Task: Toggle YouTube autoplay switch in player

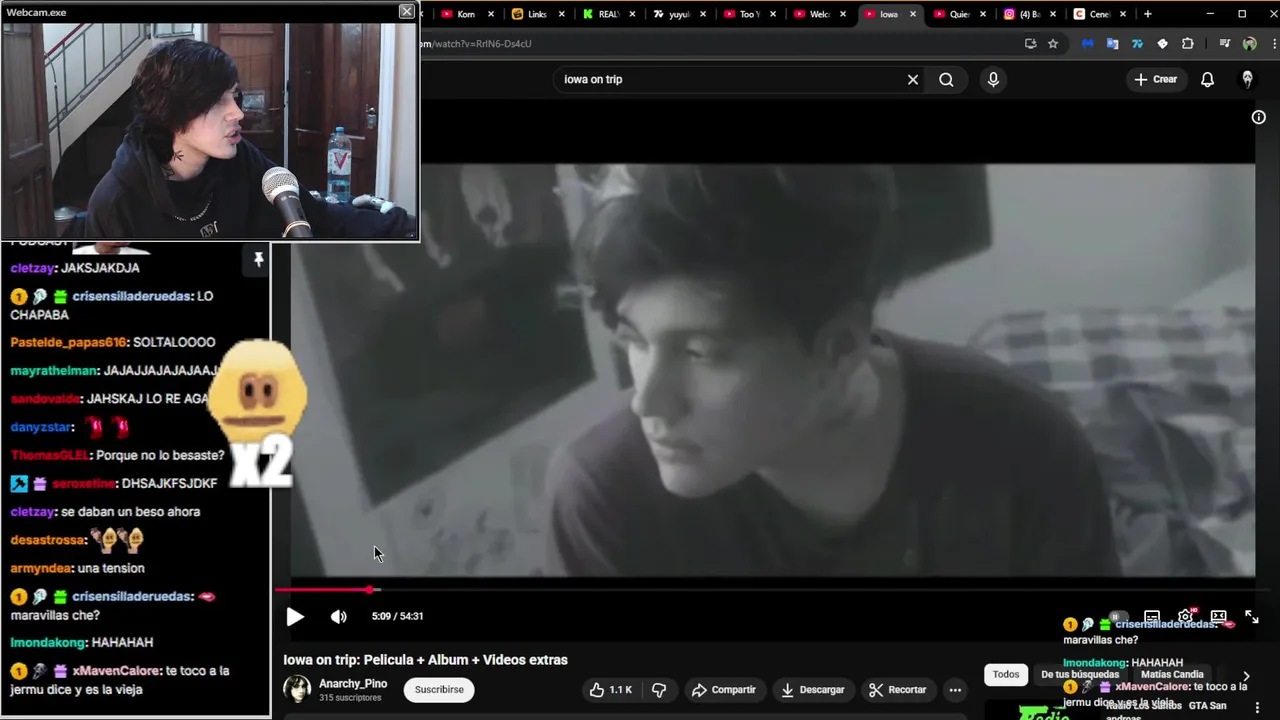Action: [1118, 617]
